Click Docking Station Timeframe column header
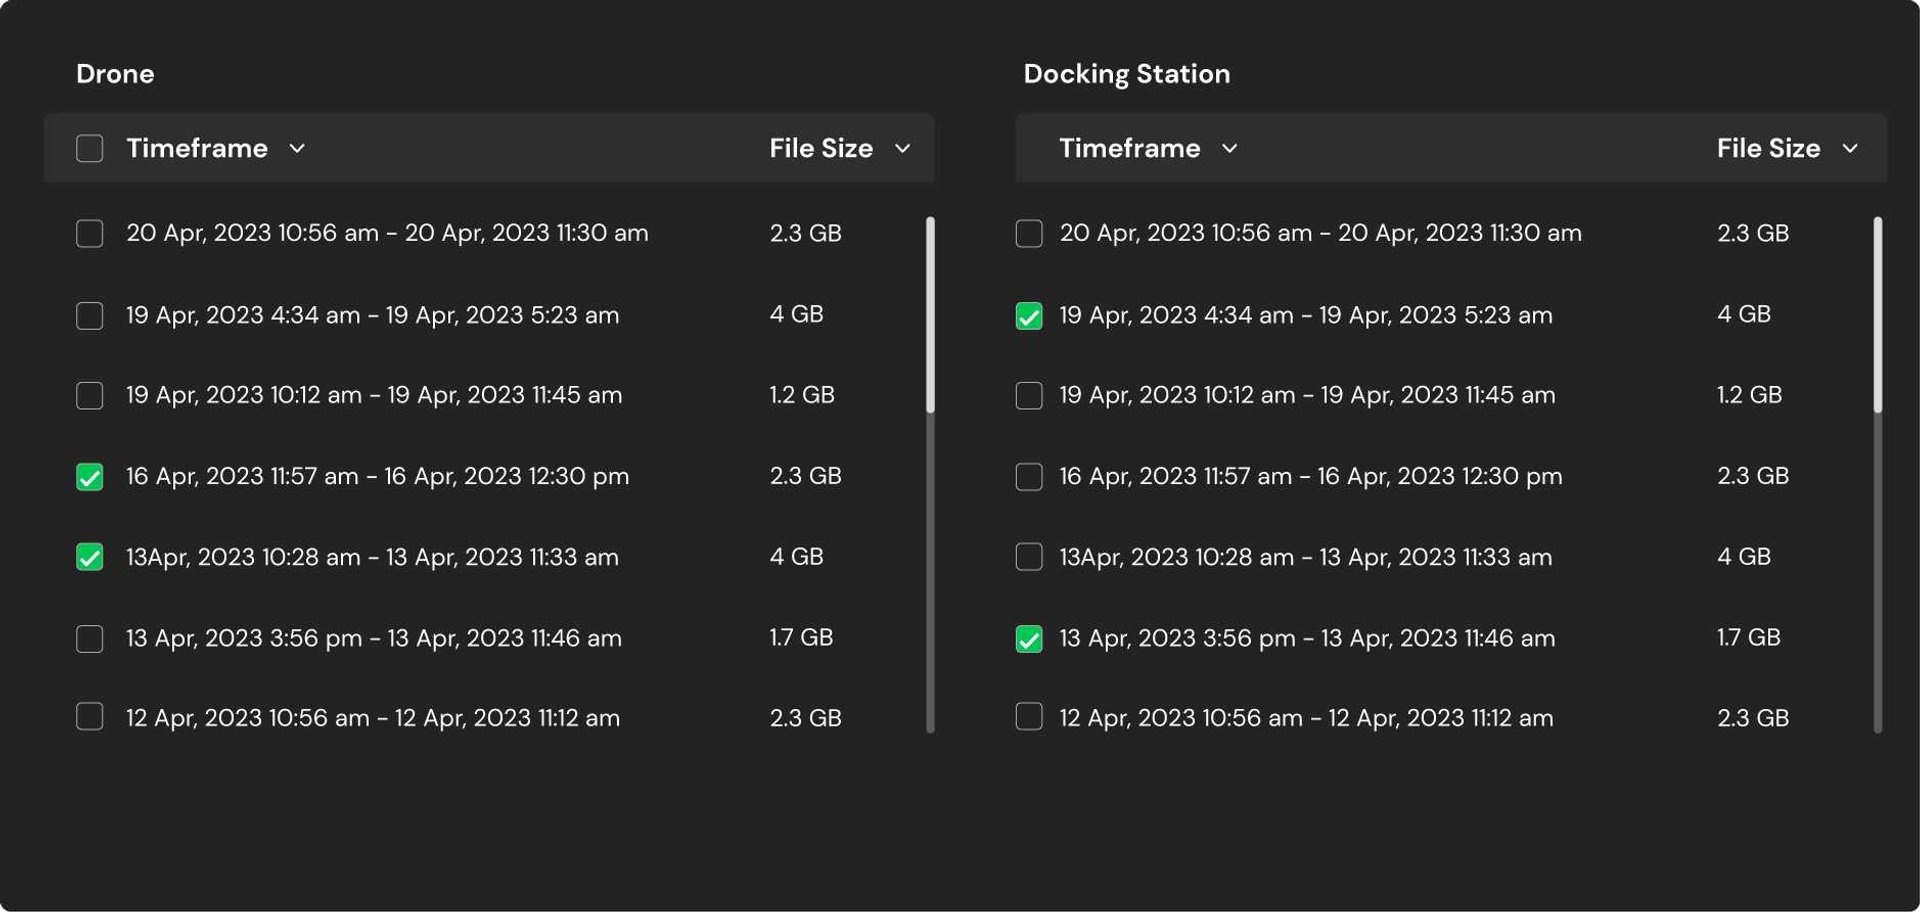 1130,148
